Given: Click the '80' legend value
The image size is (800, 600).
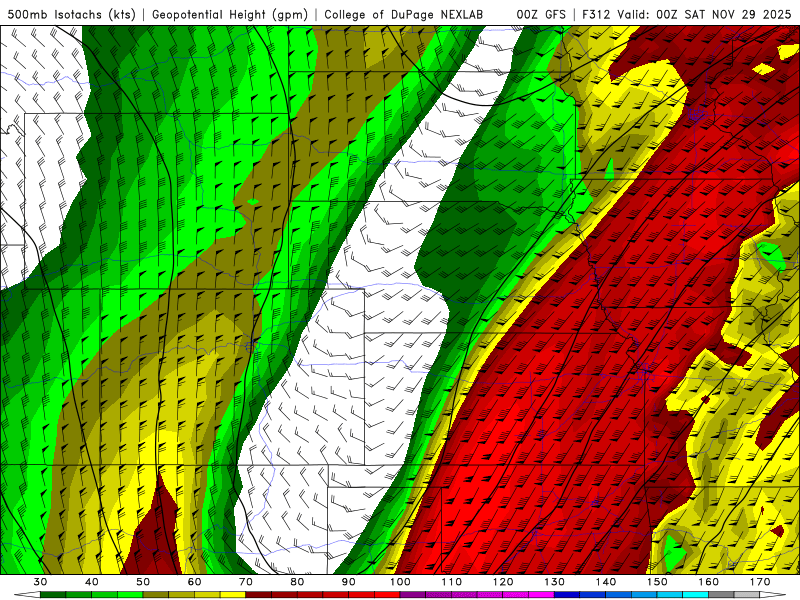Looking at the screenshot, I should point(297,582).
